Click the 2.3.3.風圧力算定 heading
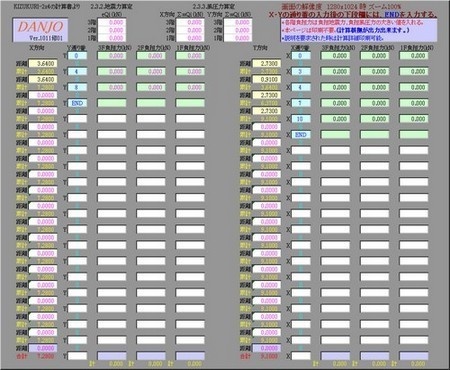This screenshot has width=450, height=370. point(214,6)
